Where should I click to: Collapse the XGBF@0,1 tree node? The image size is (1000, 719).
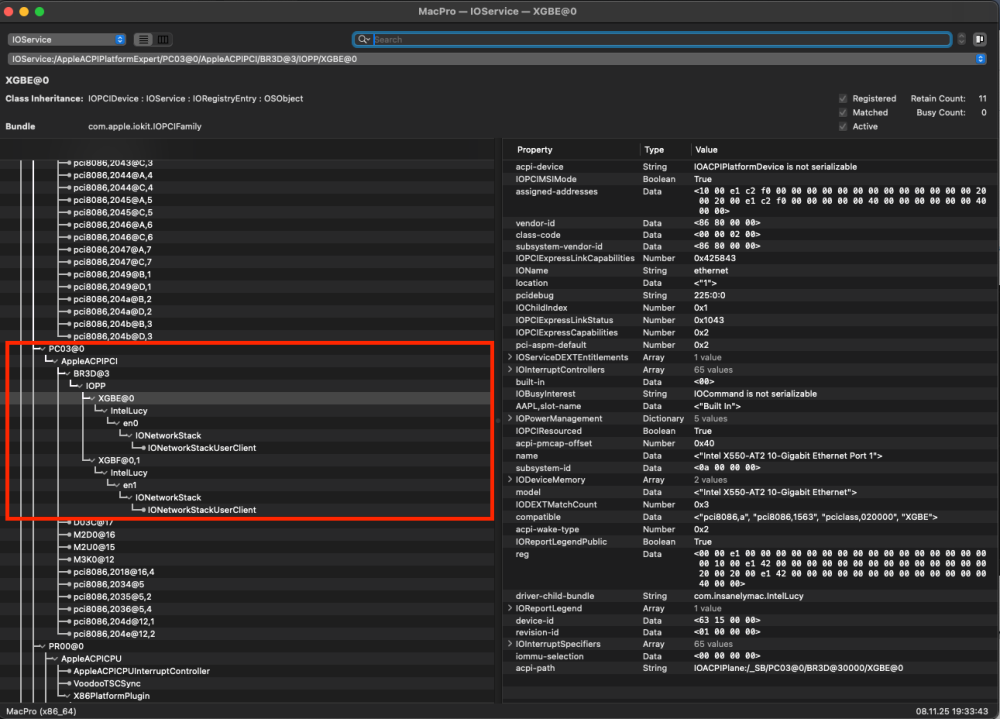92,461
